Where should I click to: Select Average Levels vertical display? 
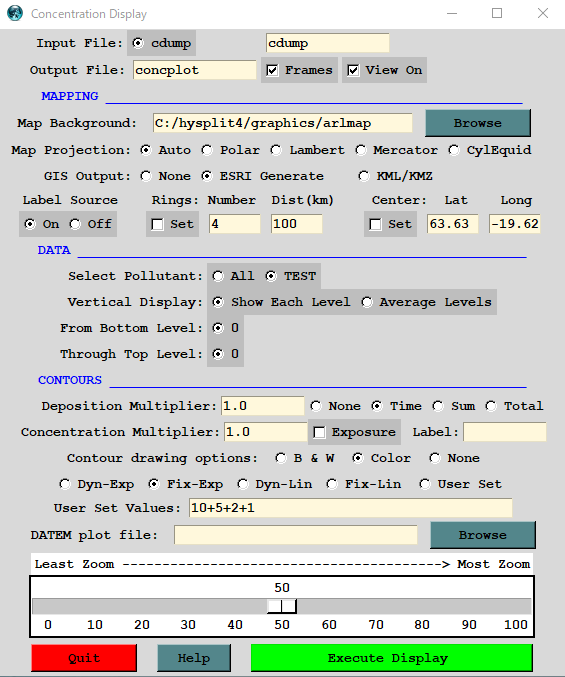pos(367,302)
